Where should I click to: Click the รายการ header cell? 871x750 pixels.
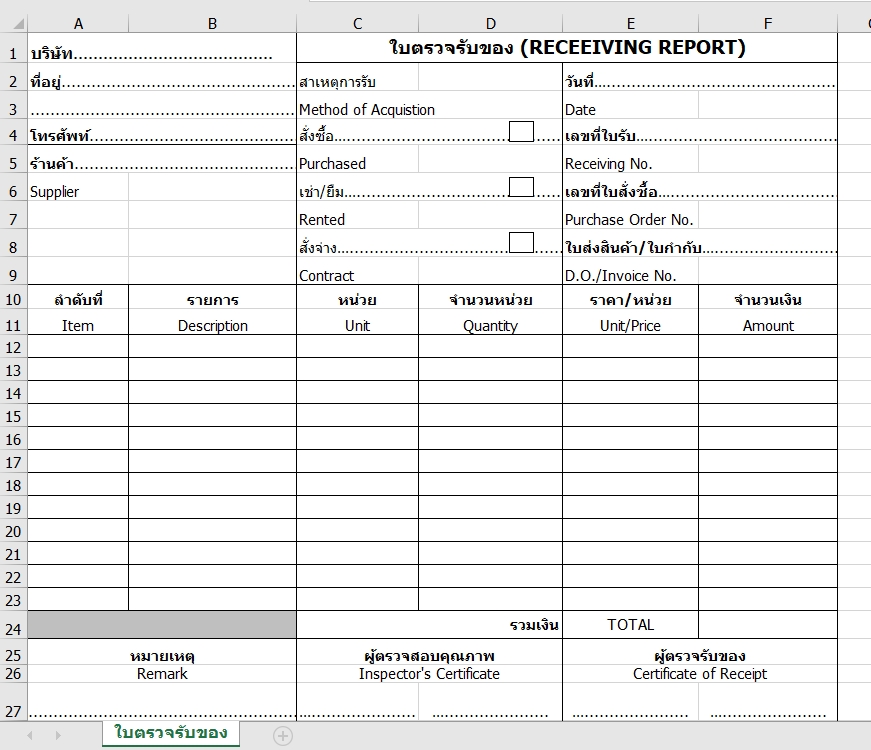point(212,299)
